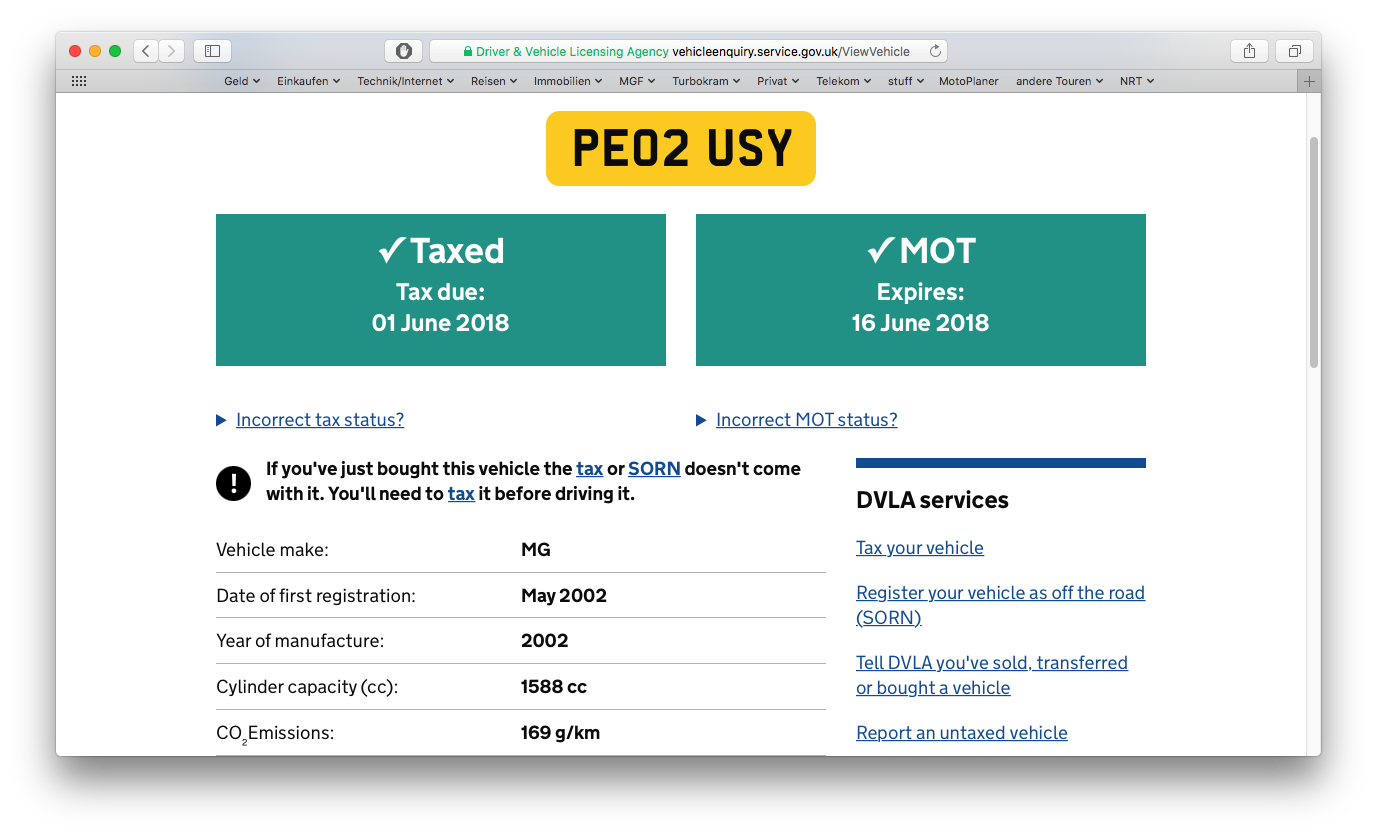Viewport: 1377px width, 836px height.
Task: Expand the 'Incorrect MOT status?' disclosure
Action: point(806,420)
